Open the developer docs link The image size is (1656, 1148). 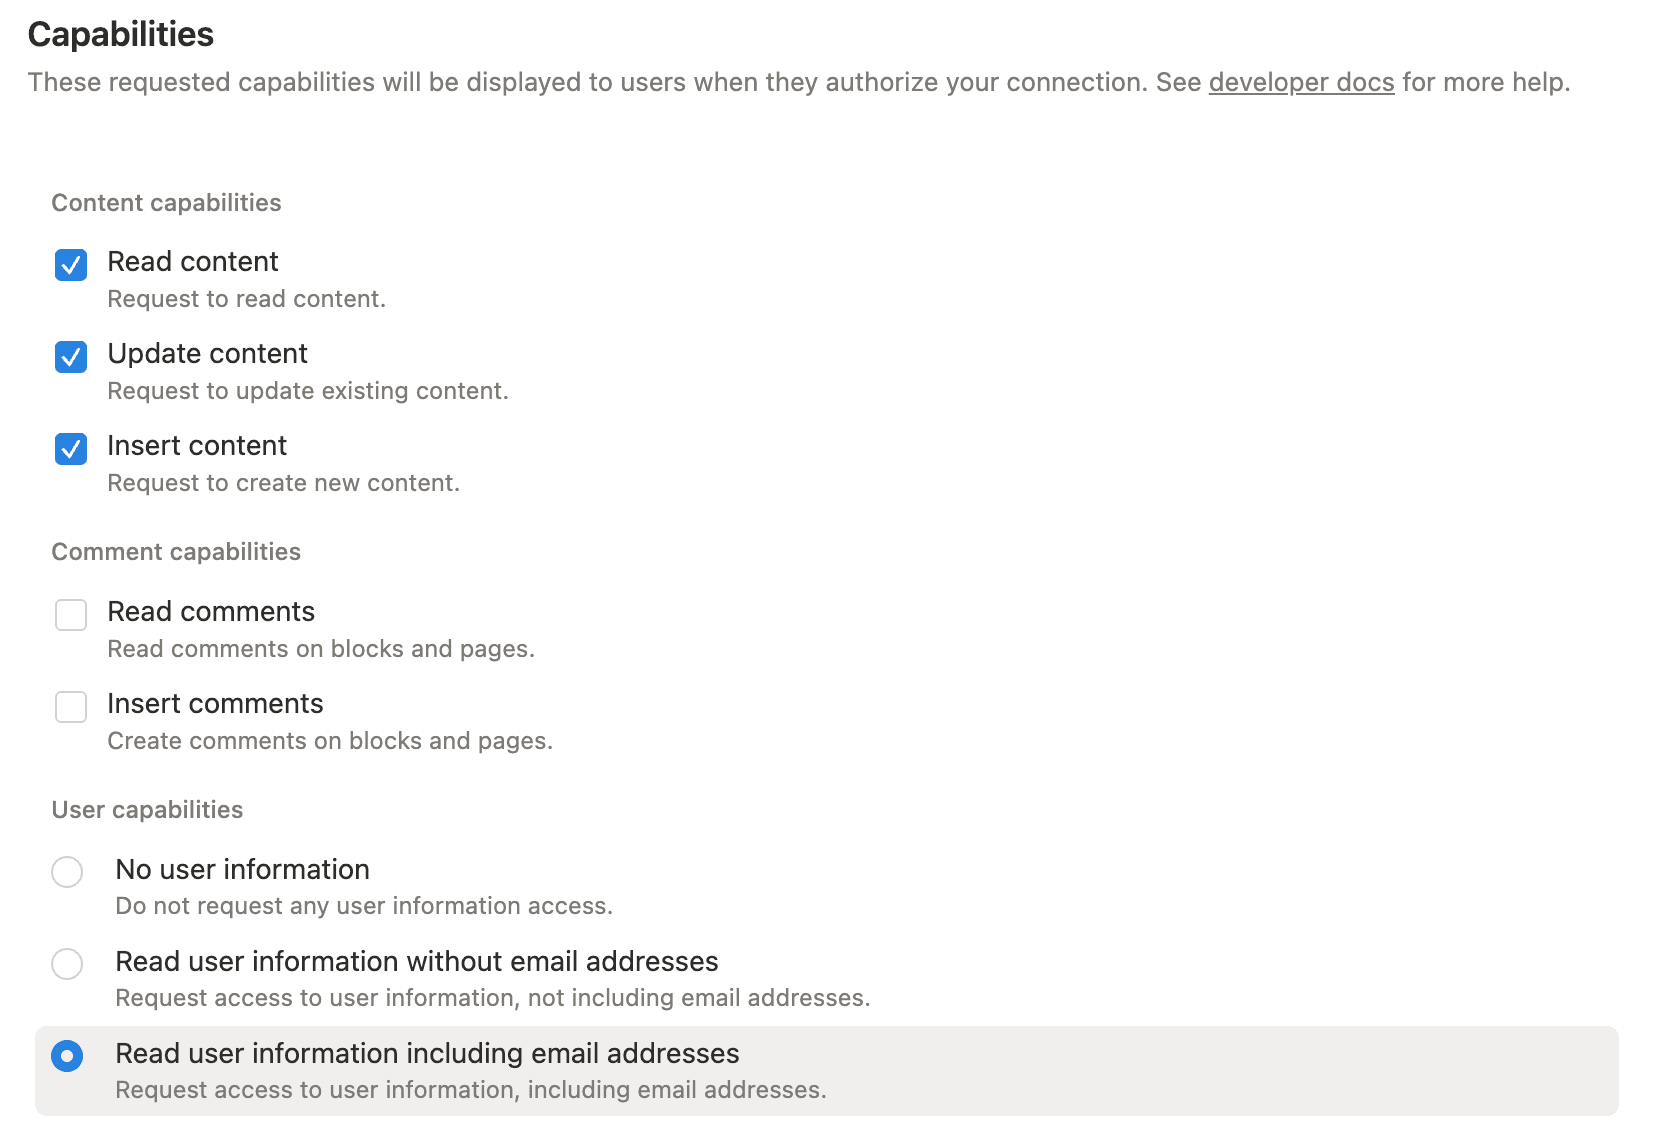point(1301,82)
